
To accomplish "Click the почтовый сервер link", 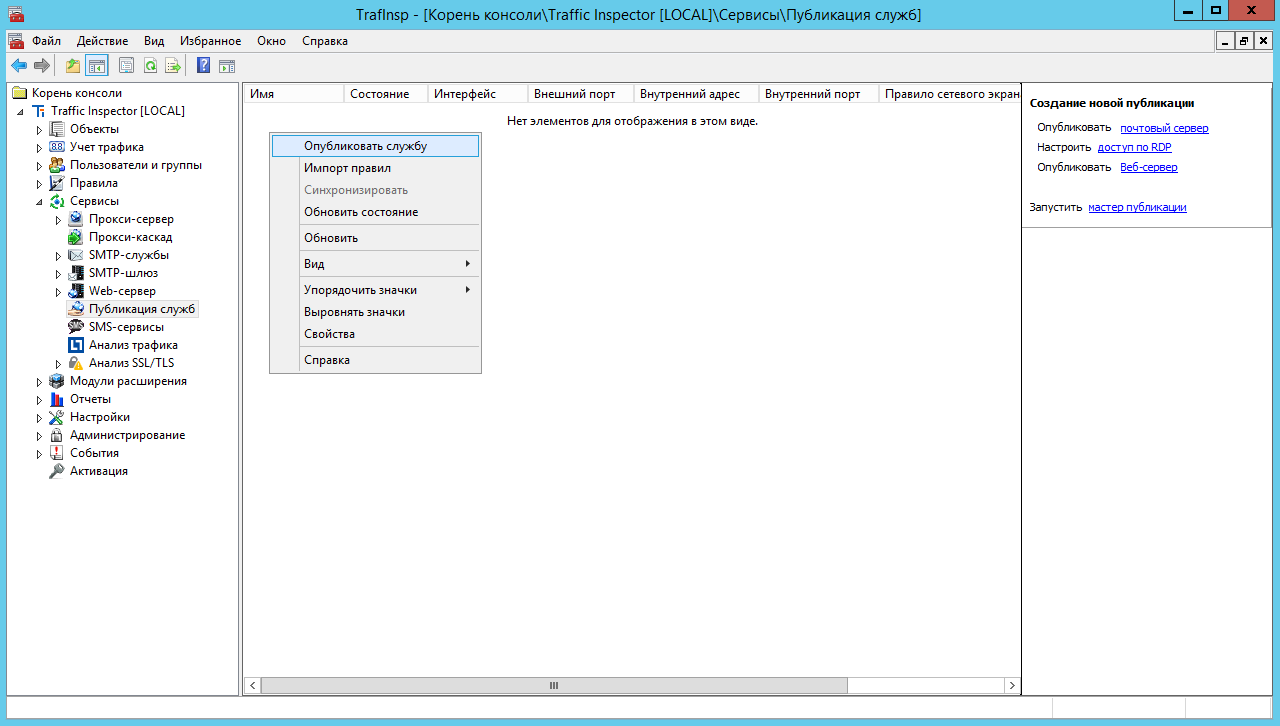I will 1164,128.
